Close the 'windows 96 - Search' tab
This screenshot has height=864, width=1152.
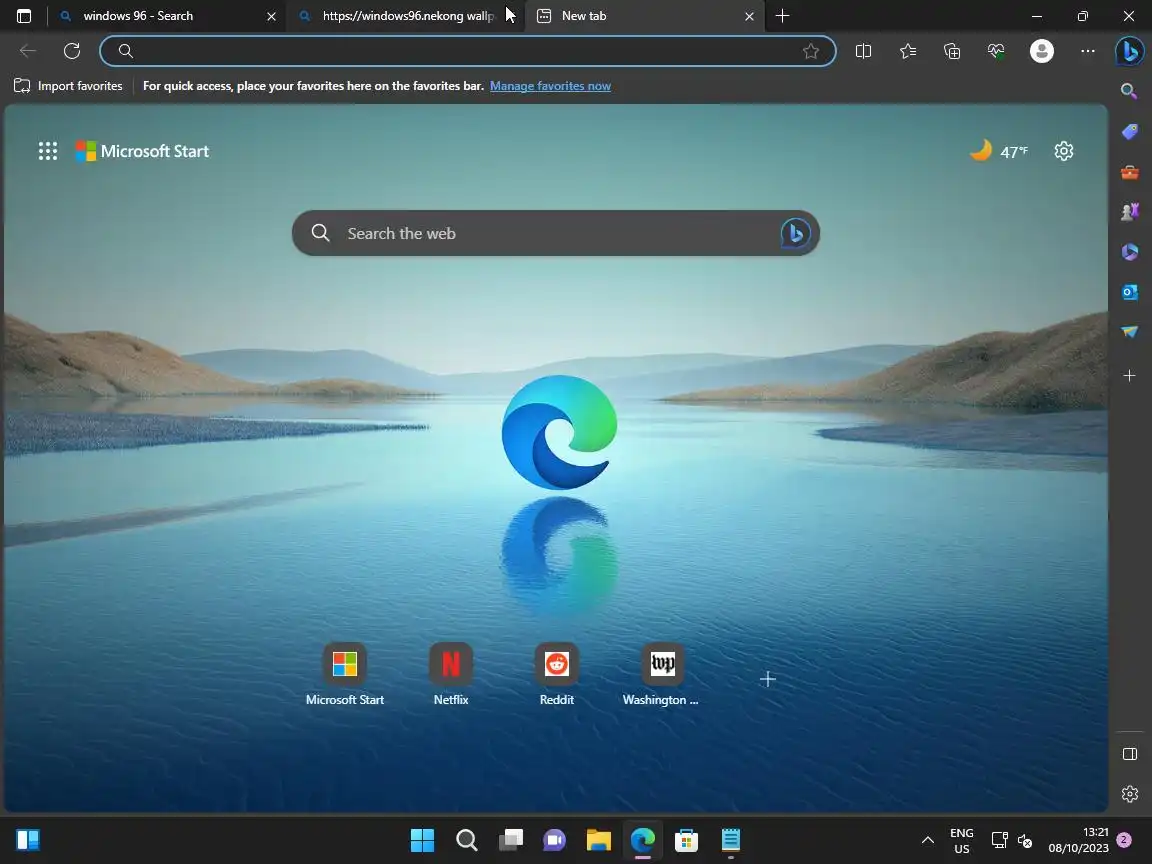click(x=271, y=15)
